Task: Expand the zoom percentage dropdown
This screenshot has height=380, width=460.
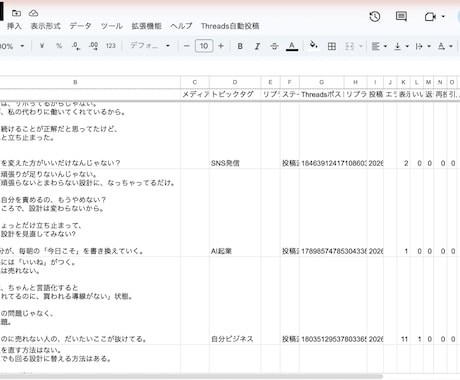Action: (x=22, y=46)
